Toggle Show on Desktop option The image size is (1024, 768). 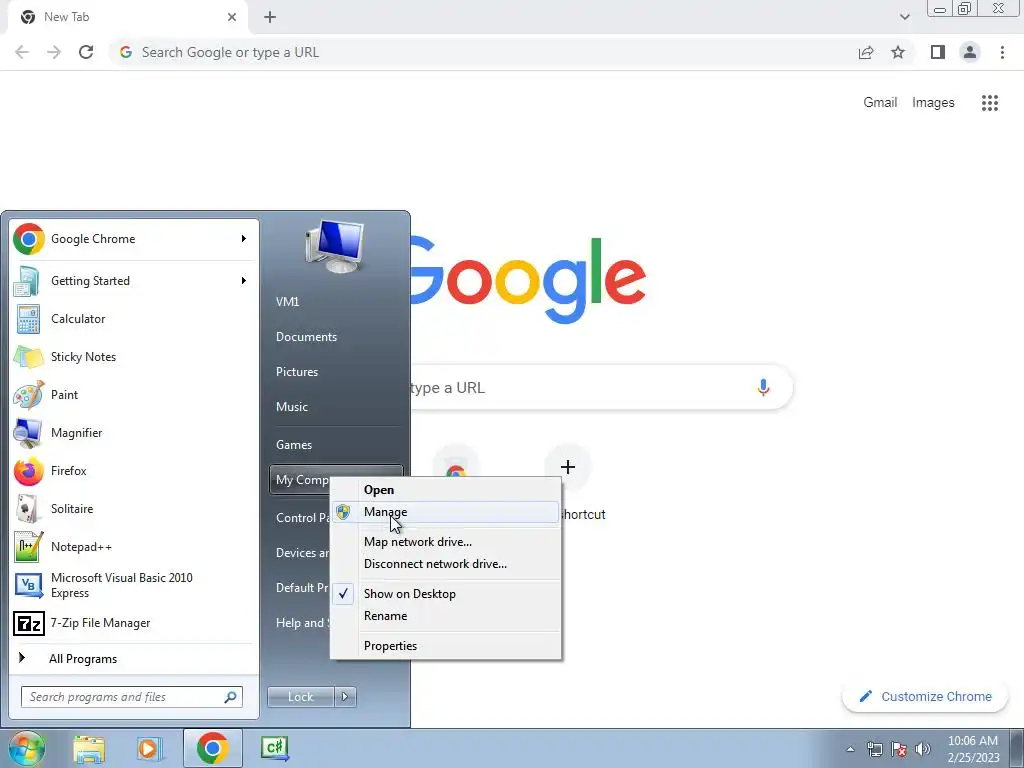446,594
